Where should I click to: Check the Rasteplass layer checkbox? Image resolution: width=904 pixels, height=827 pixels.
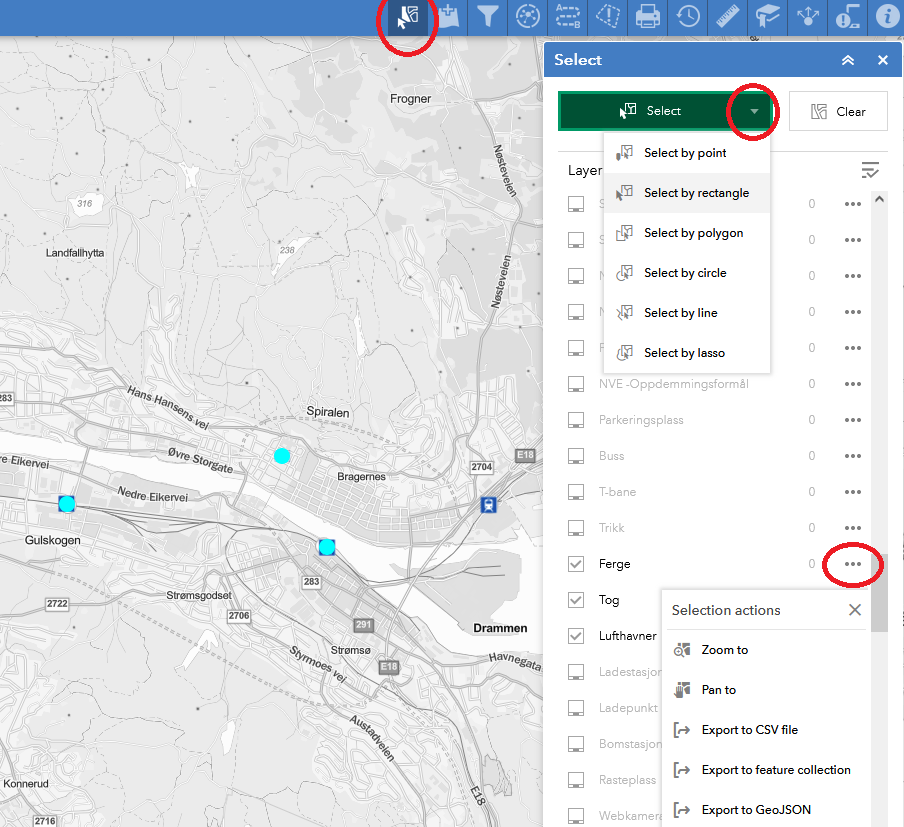click(x=576, y=780)
